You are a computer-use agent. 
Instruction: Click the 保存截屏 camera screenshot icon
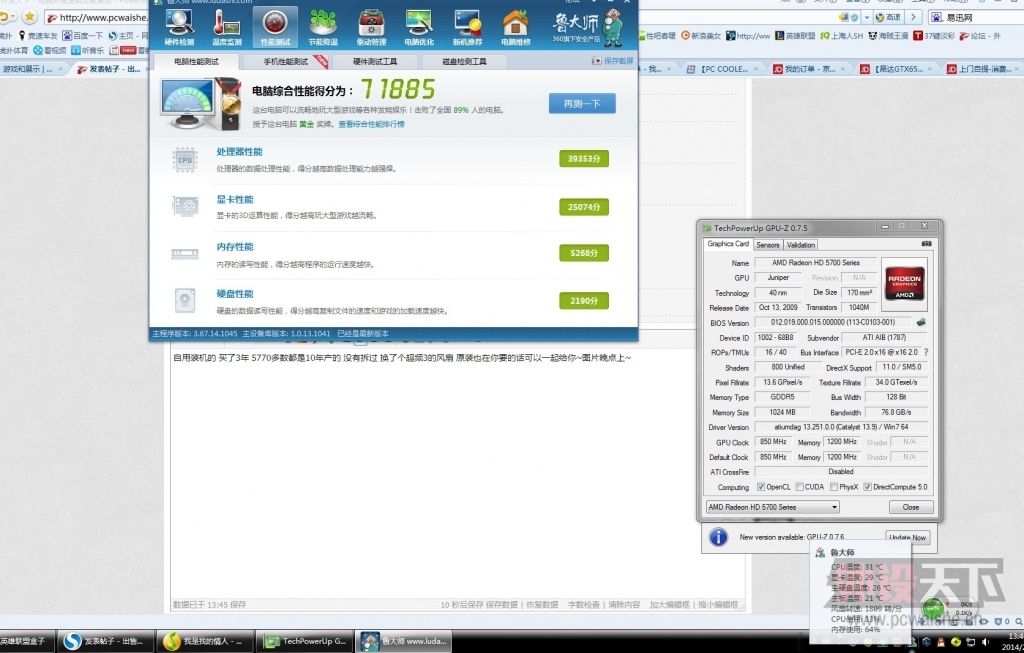pos(596,61)
